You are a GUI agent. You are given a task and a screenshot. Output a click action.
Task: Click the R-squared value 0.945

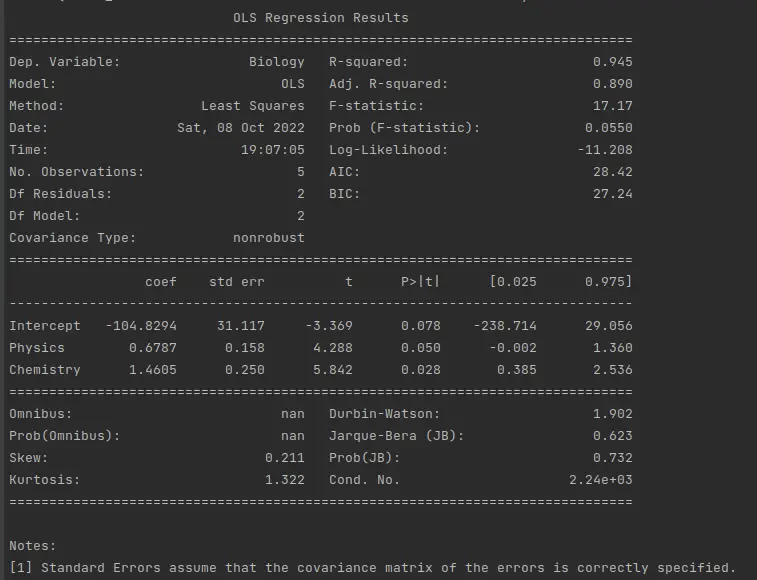(613, 62)
